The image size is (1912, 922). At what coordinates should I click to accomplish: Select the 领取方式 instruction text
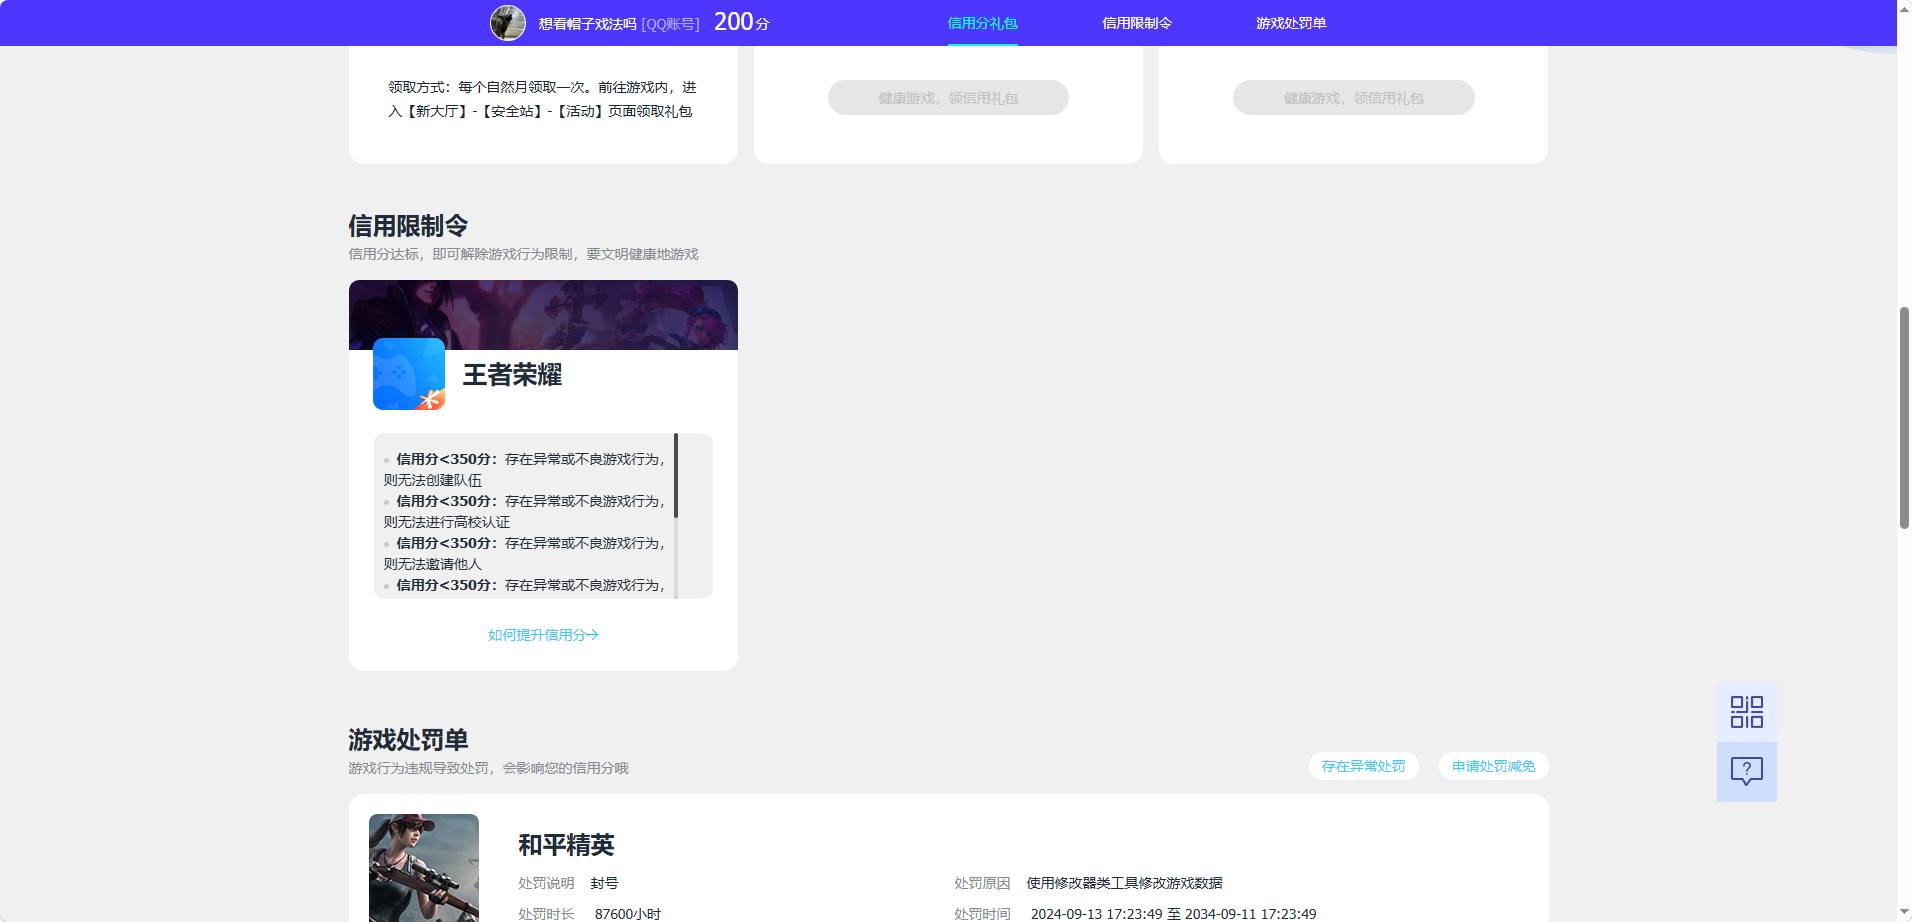click(542, 99)
